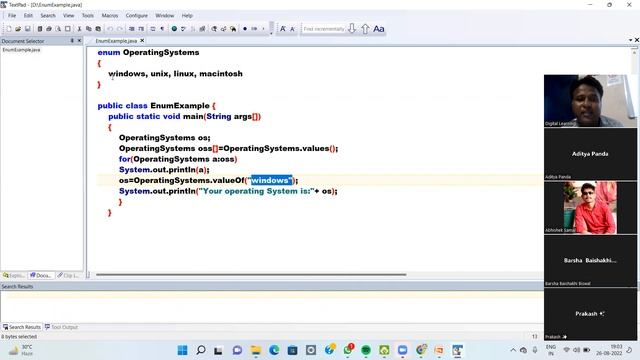Screen dimensions: 640x360
Task: Click the Cut scissors icon
Action: (x=79, y=29)
